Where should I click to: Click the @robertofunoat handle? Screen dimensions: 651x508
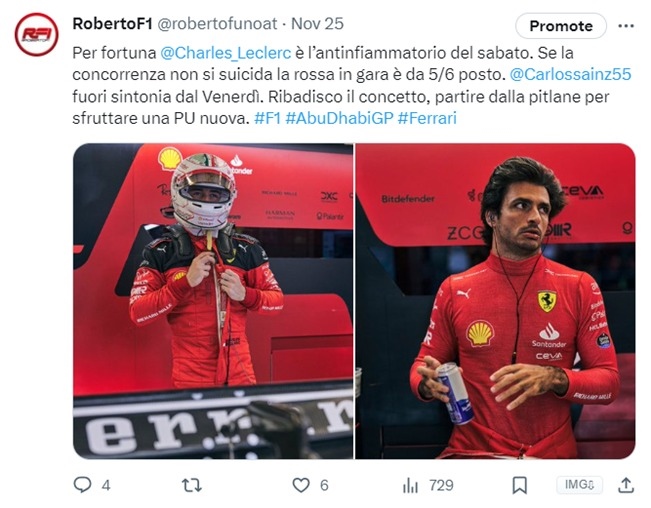pos(217,24)
